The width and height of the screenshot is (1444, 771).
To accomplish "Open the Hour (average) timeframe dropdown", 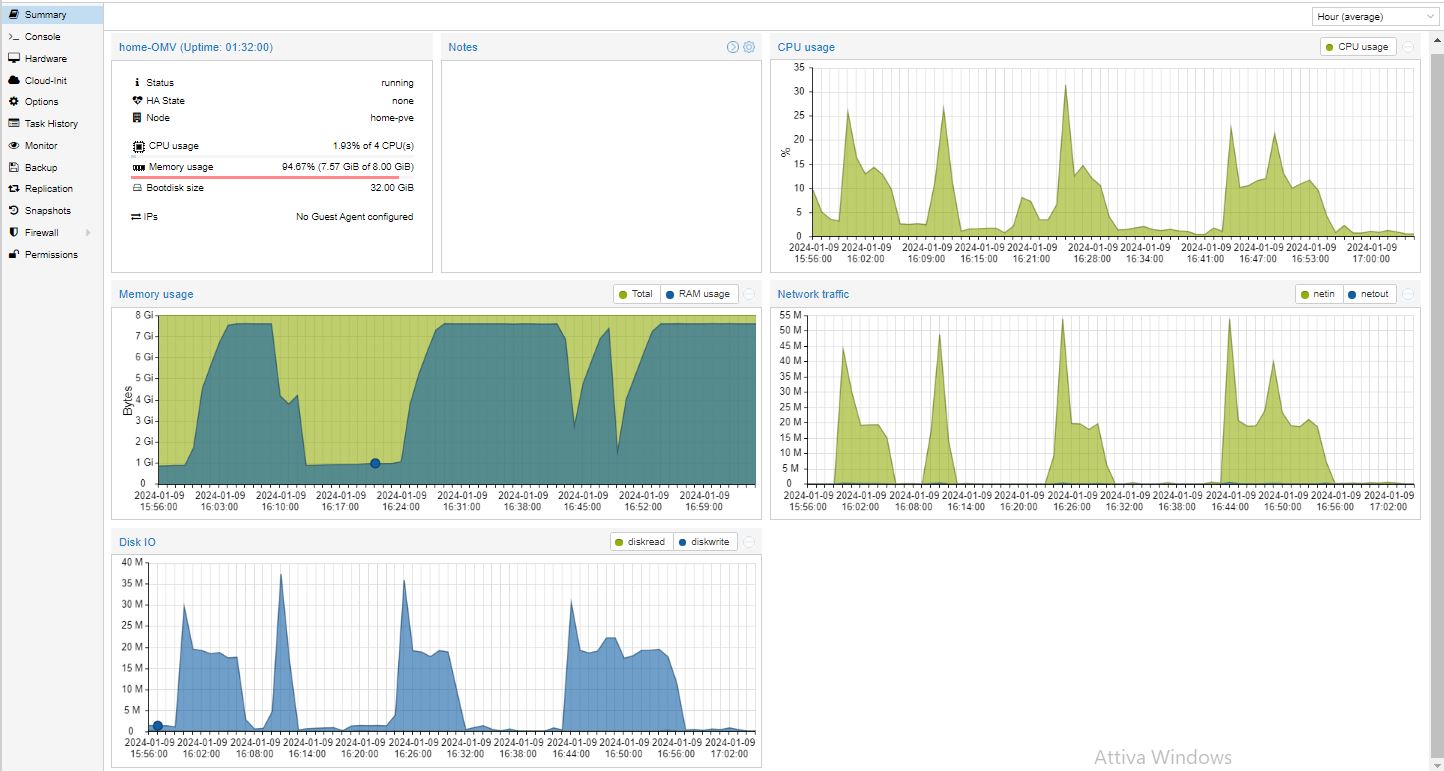I will [x=1375, y=17].
